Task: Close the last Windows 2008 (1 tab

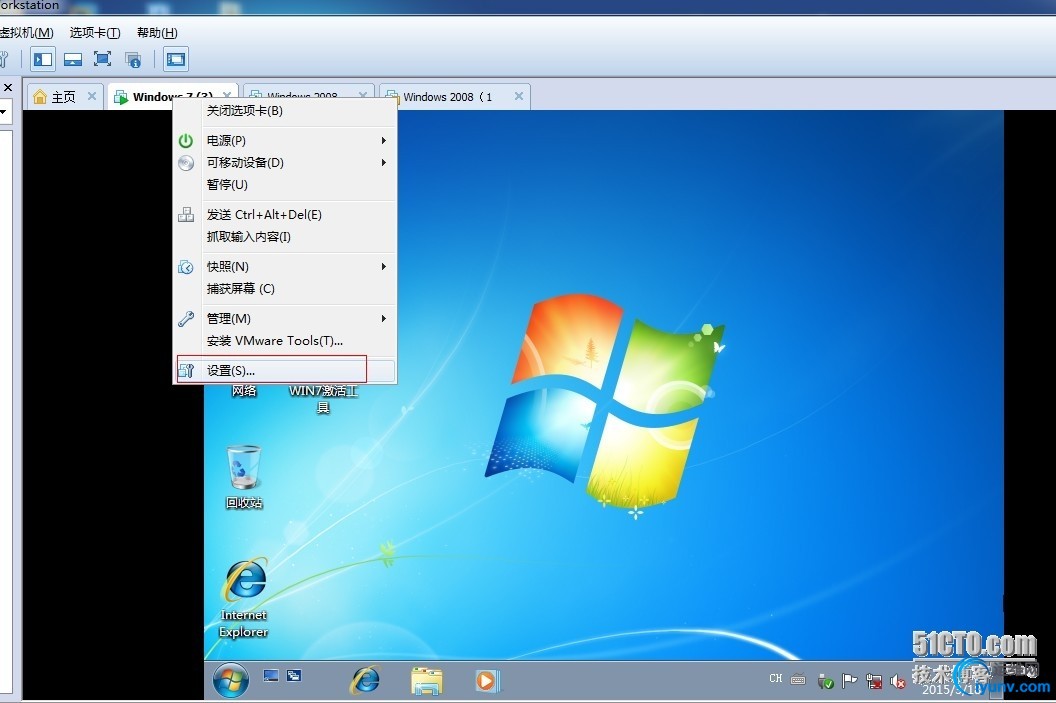Action: tap(519, 96)
